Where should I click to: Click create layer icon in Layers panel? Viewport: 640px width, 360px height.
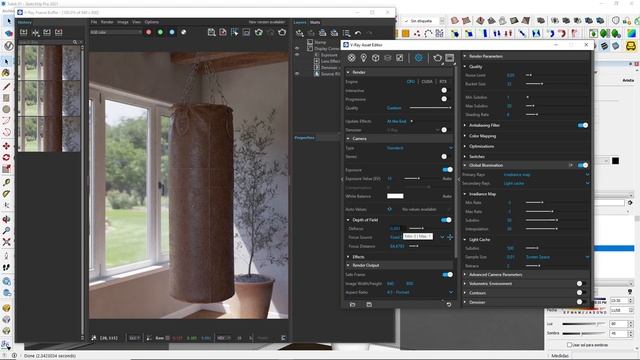(x=300, y=33)
